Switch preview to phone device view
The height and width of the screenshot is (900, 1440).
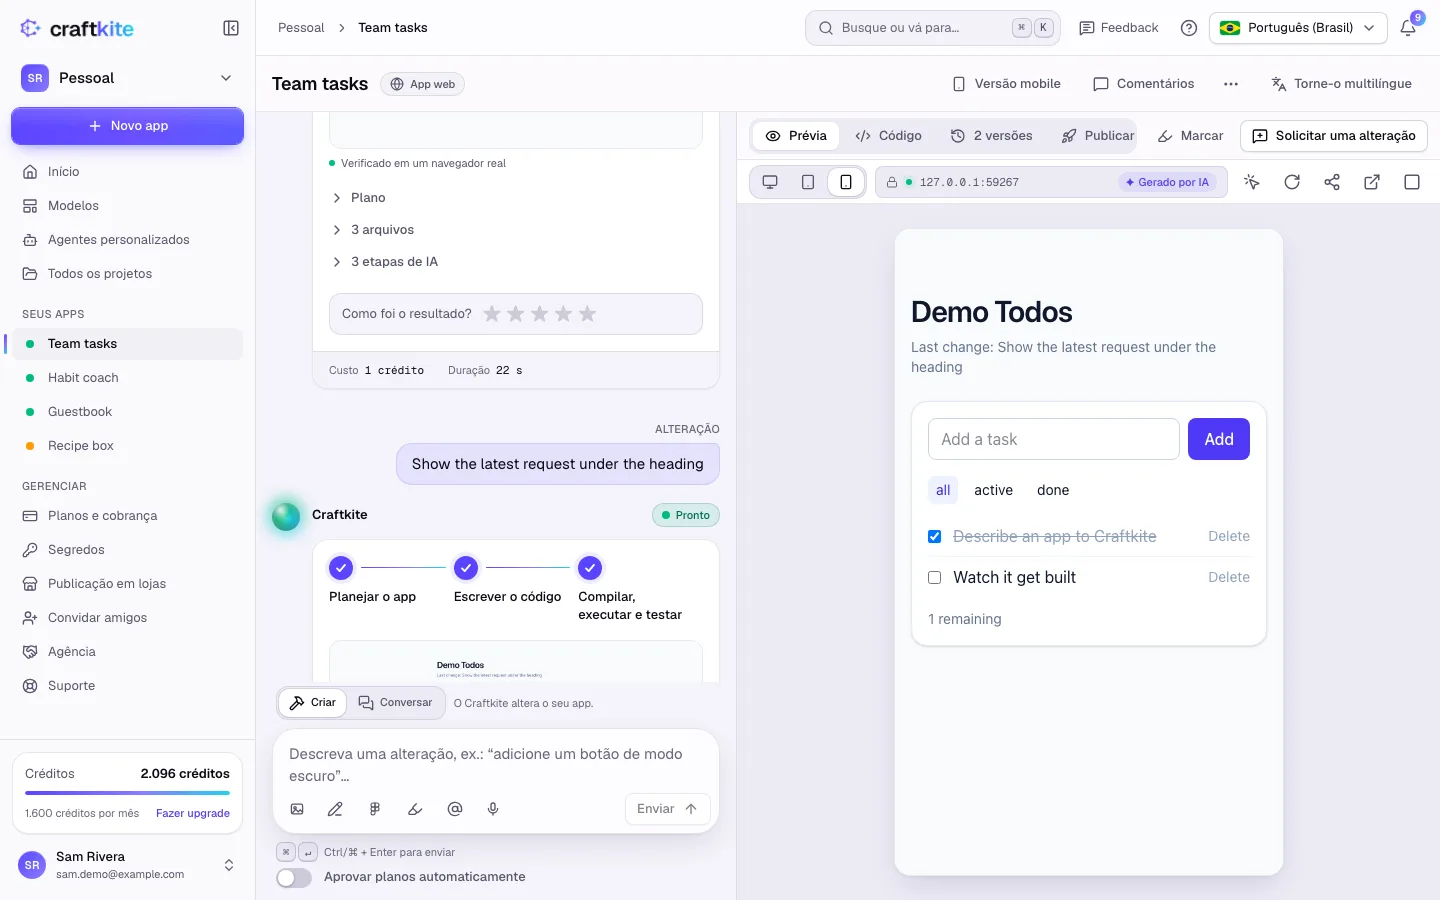click(846, 182)
